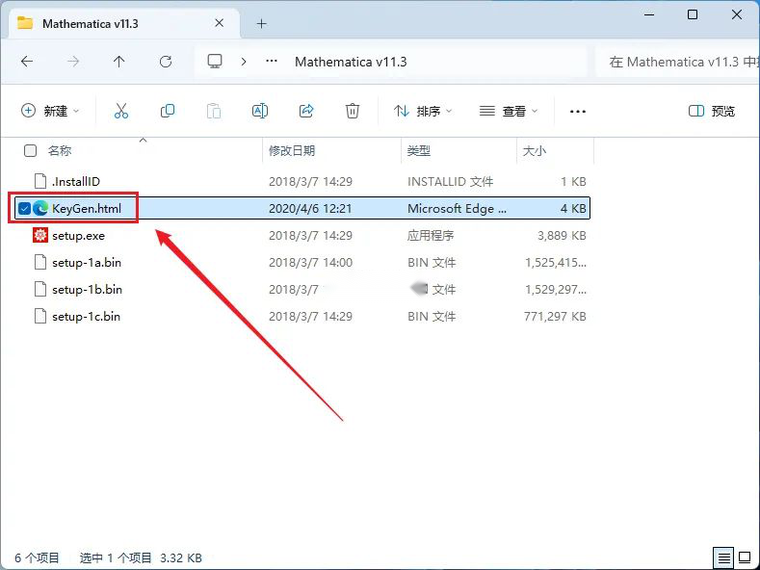Screen dimensions: 760x570
Task: Cut the selected file with scissors icon
Action: point(121,111)
